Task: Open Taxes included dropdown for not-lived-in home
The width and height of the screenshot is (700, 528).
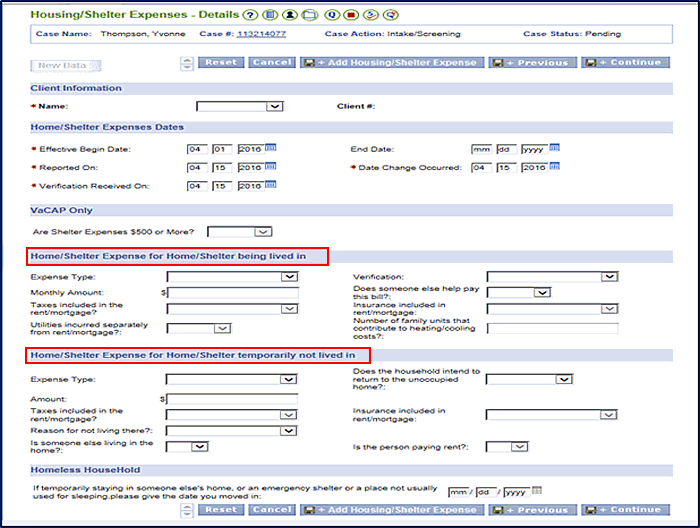Action: coord(231,415)
